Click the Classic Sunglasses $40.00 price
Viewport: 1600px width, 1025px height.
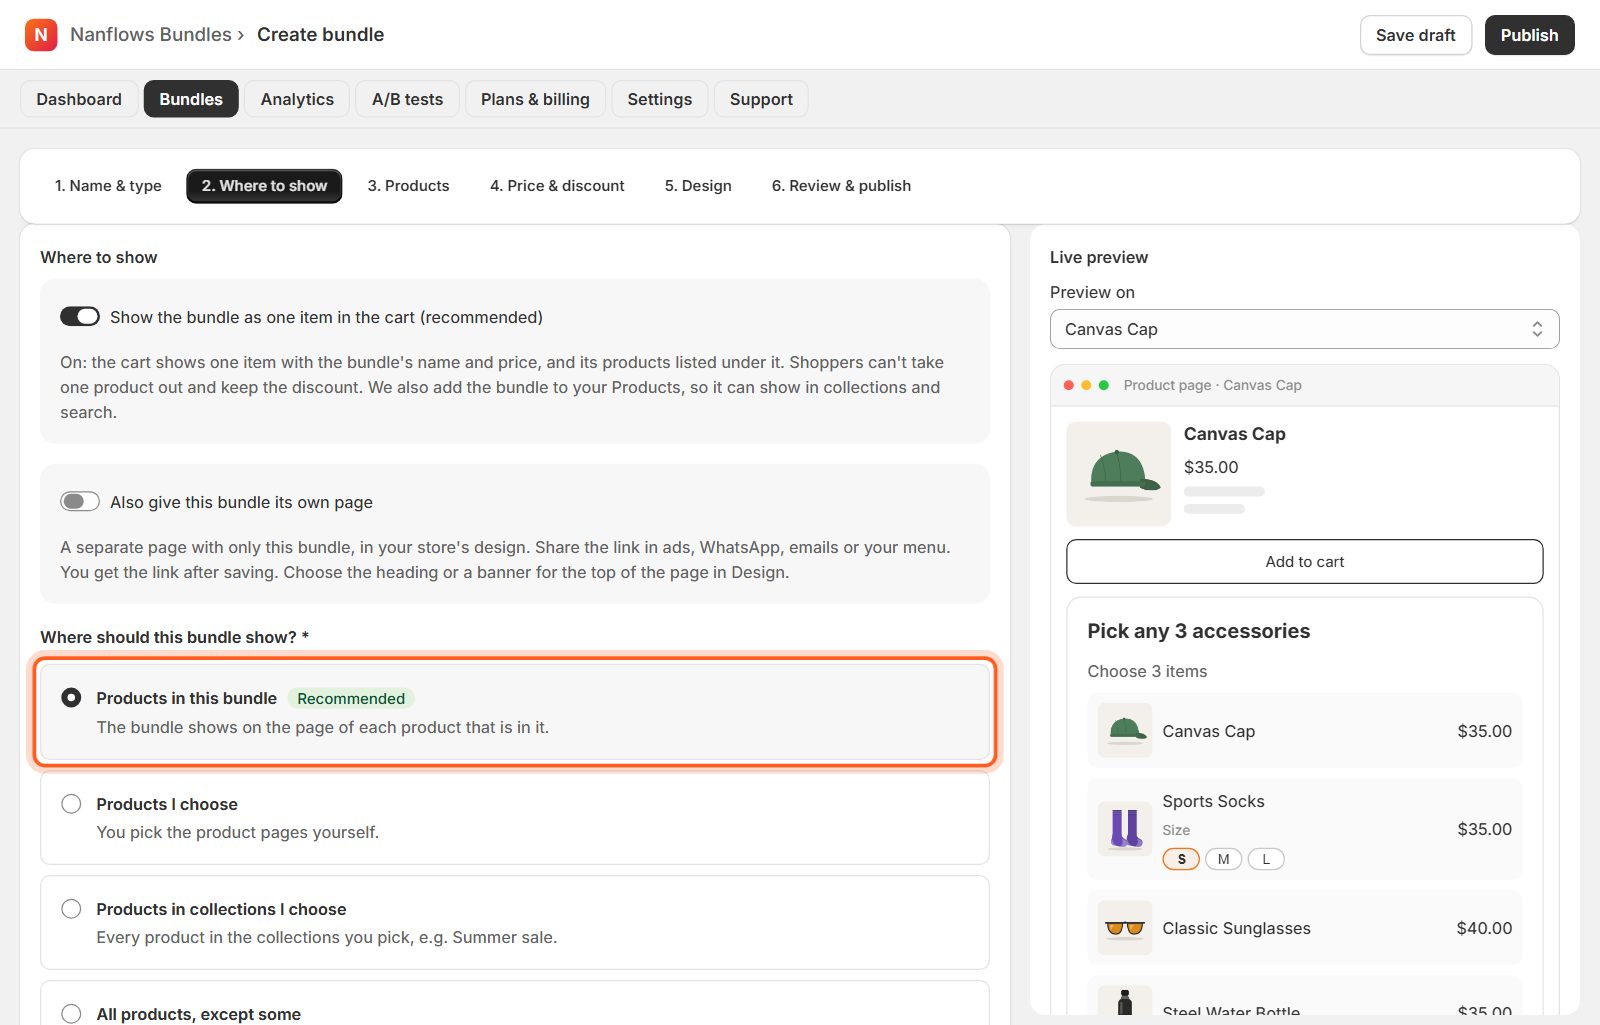[x=1484, y=928]
